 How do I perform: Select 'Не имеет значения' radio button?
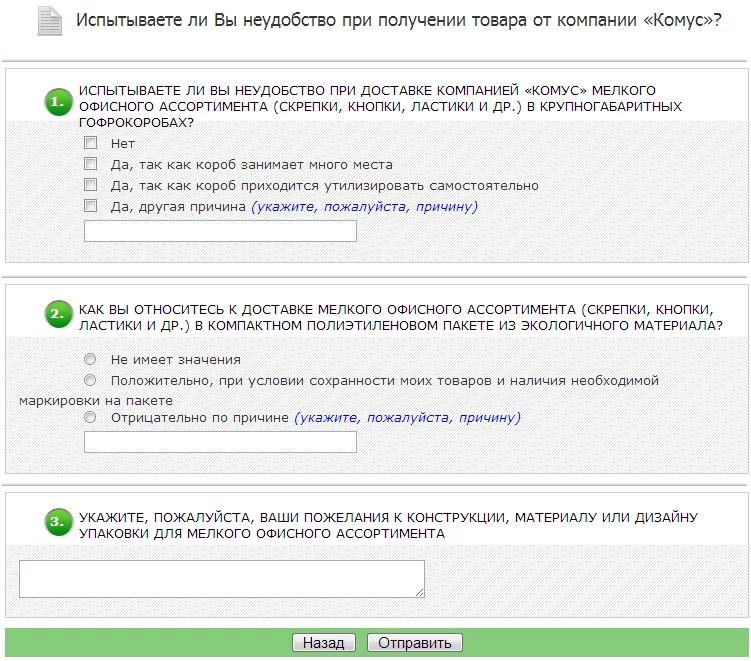click(x=90, y=359)
